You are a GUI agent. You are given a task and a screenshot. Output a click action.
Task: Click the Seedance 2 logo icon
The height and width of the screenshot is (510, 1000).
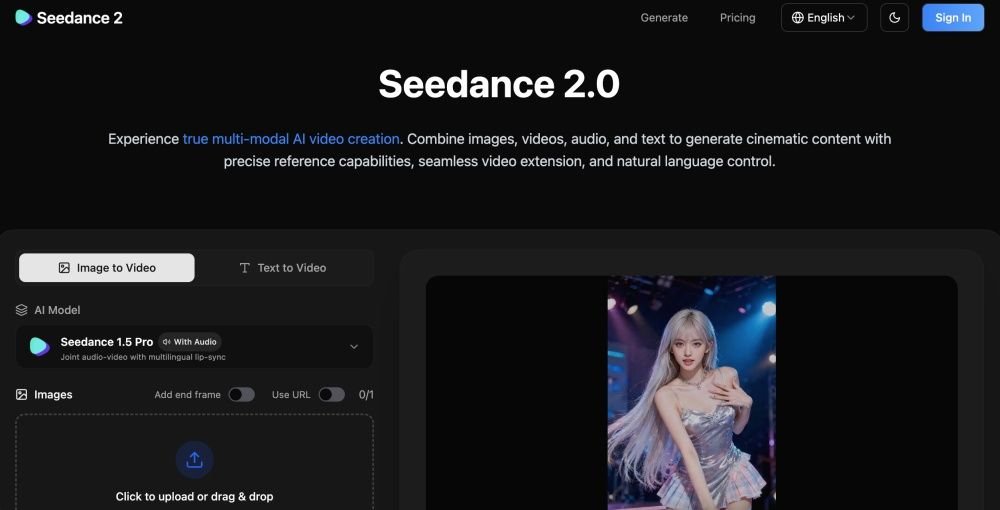tap(23, 18)
